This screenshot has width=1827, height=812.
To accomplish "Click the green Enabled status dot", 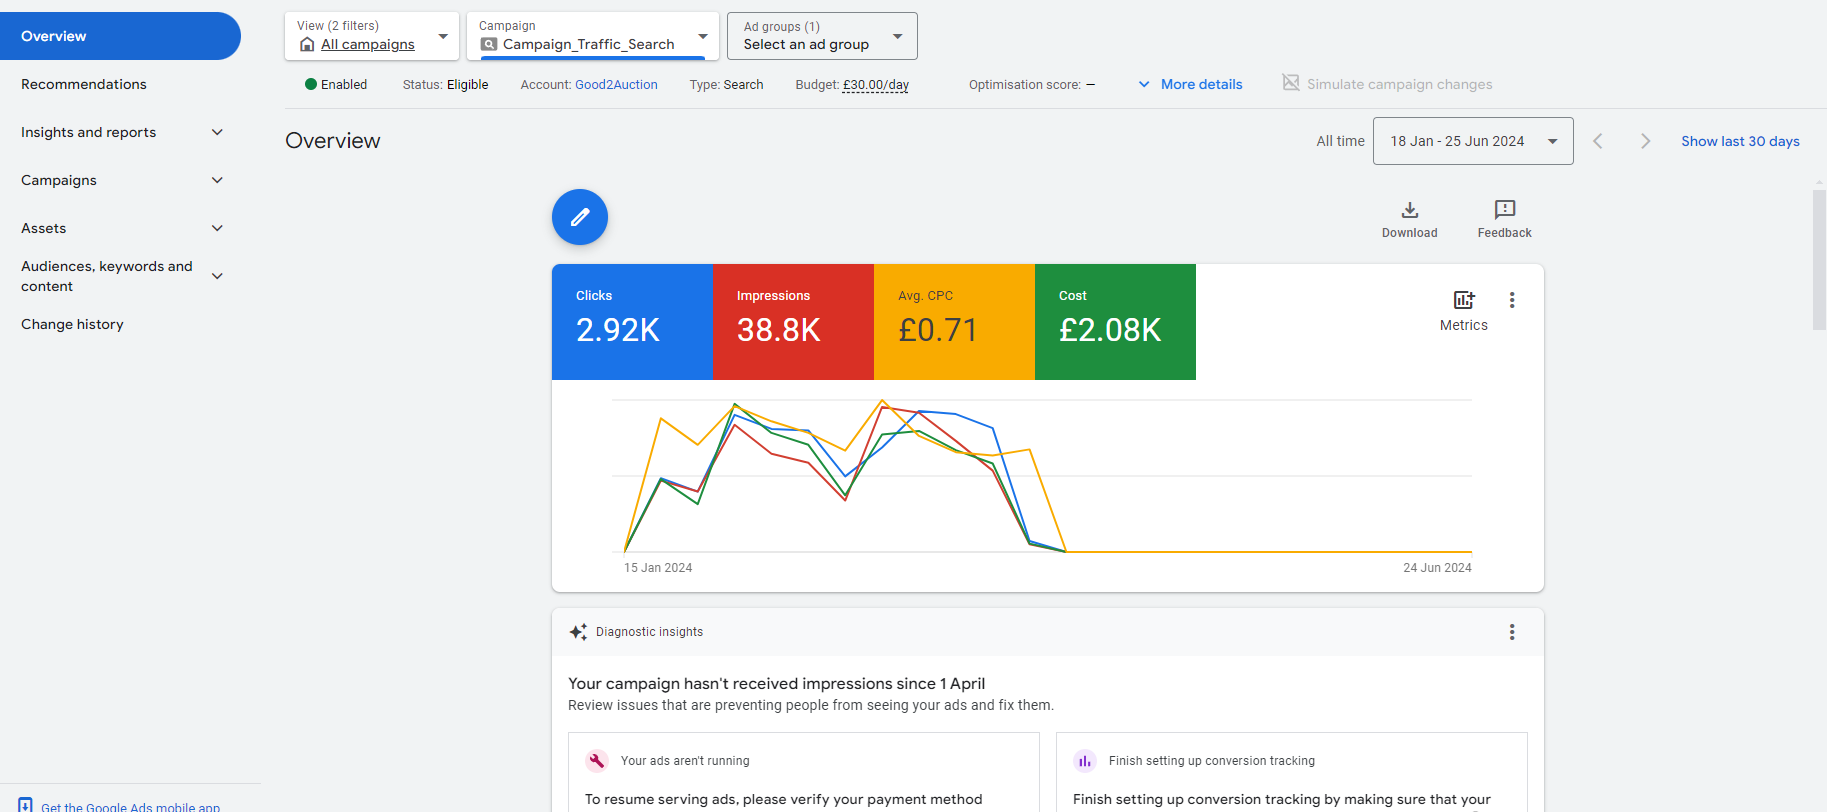I will 311,84.
